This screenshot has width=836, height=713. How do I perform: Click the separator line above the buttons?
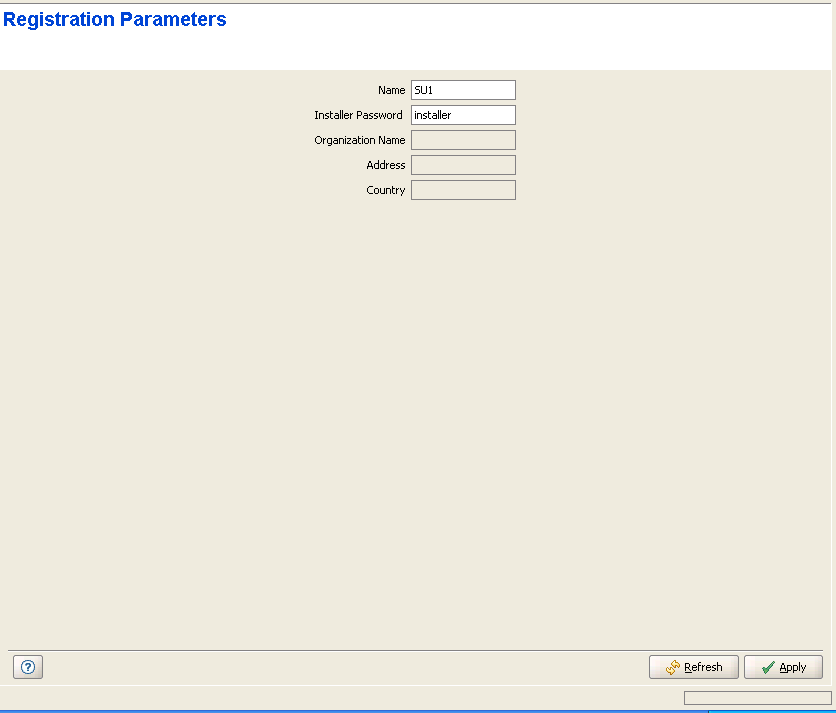(x=416, y=651)
